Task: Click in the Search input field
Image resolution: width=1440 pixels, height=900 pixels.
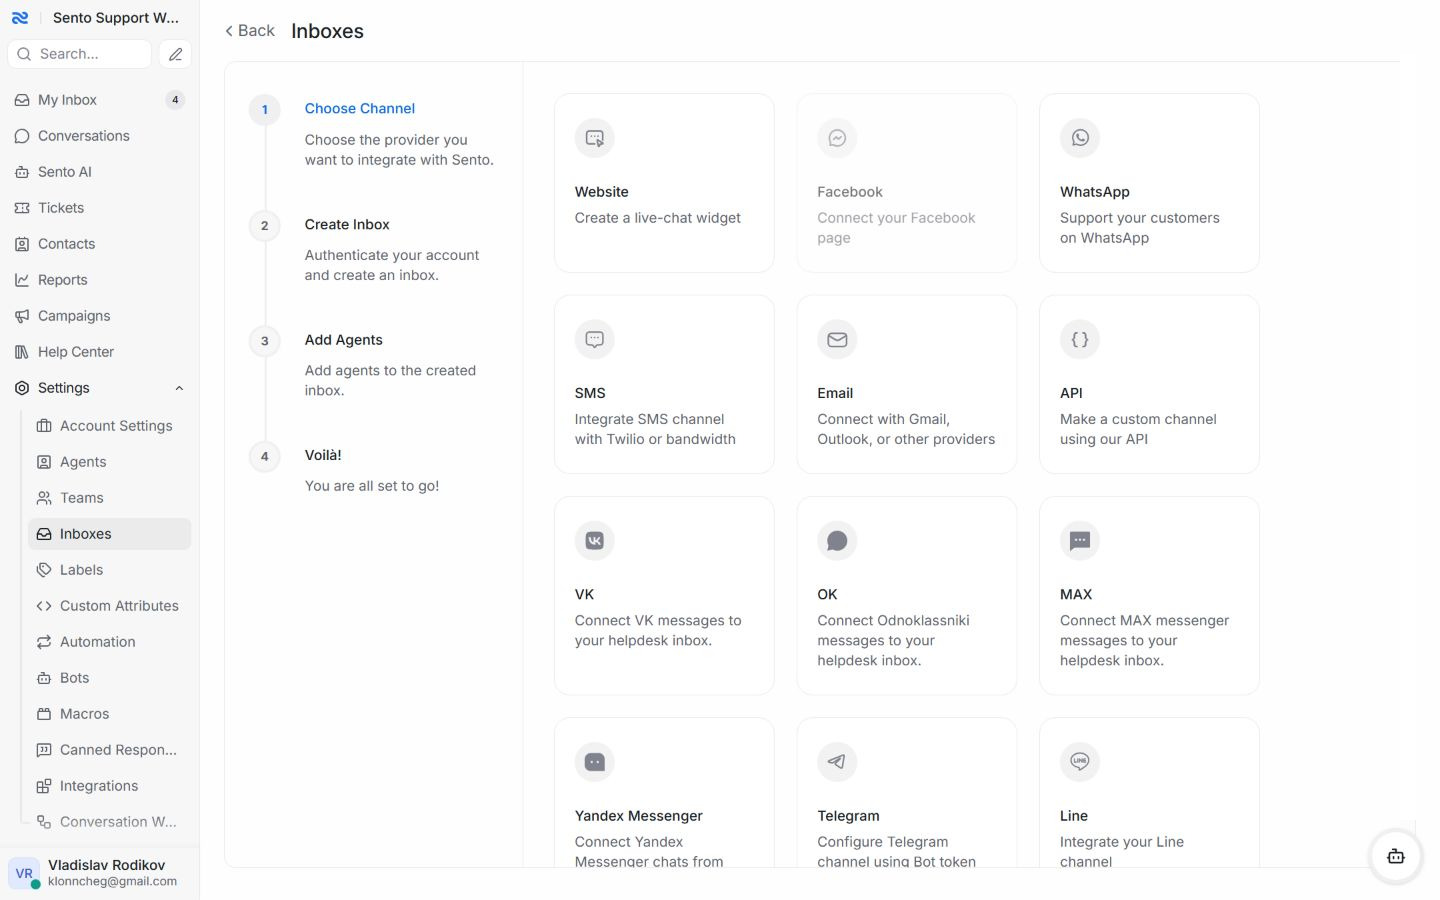Action: point(80,54)
